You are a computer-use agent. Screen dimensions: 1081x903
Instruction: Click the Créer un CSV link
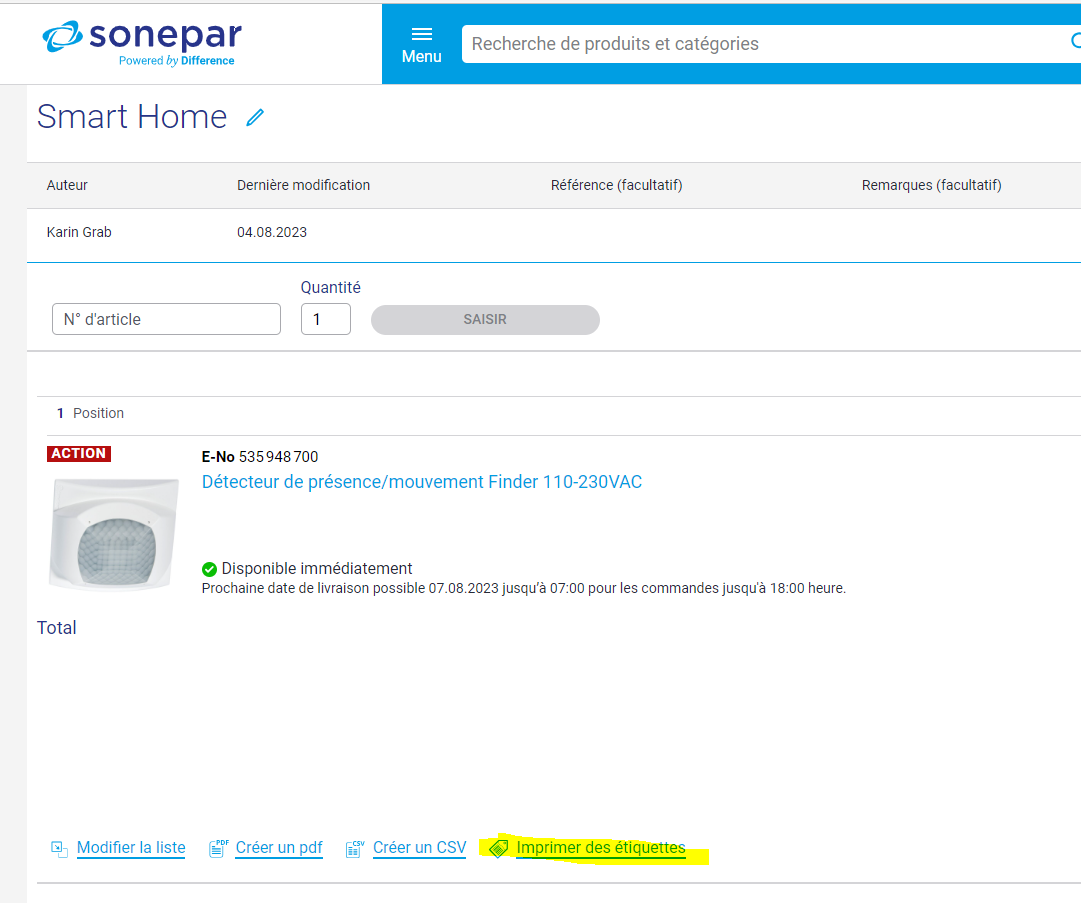(x=420, y=848)
